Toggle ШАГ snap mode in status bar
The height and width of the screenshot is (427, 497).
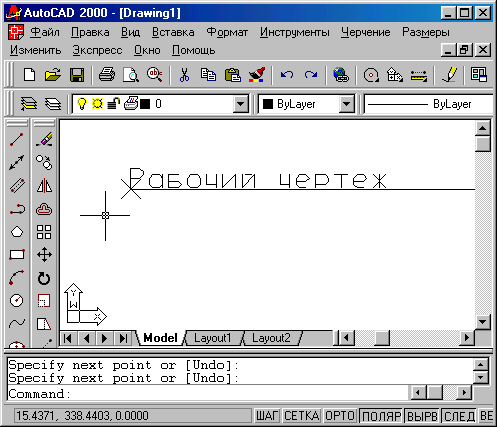[x=267, y=416]
